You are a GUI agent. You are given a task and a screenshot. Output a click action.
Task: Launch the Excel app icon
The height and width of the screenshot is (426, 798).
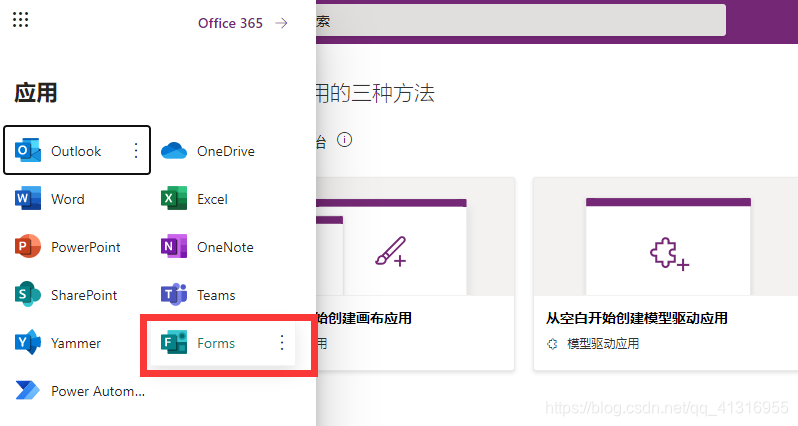[174, 198]
